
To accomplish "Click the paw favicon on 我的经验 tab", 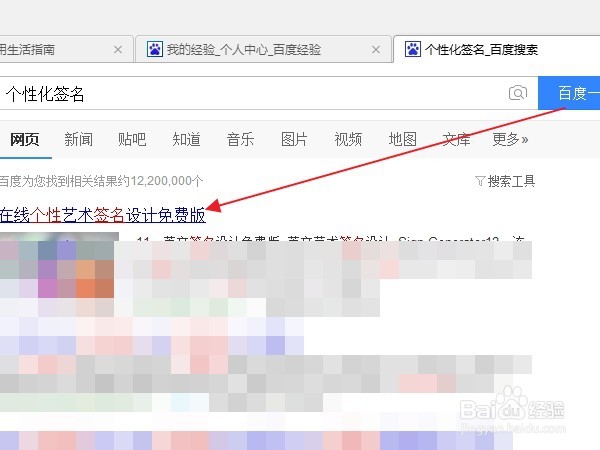I will click(155, 49).
